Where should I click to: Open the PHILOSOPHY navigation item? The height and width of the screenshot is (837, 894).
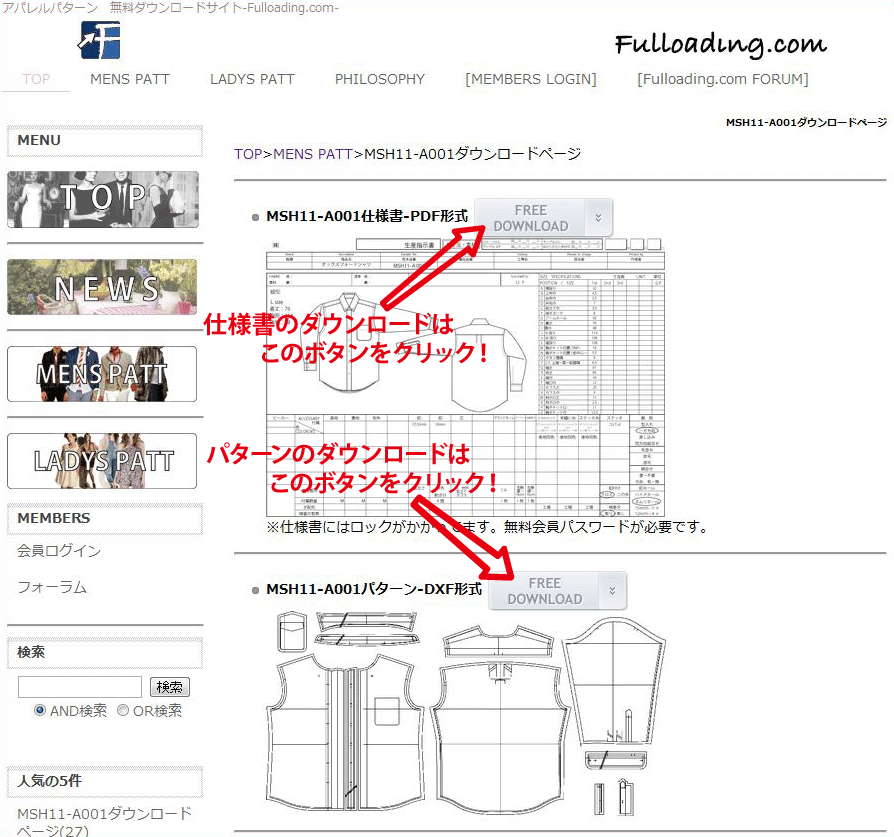[x=380, y=79]
